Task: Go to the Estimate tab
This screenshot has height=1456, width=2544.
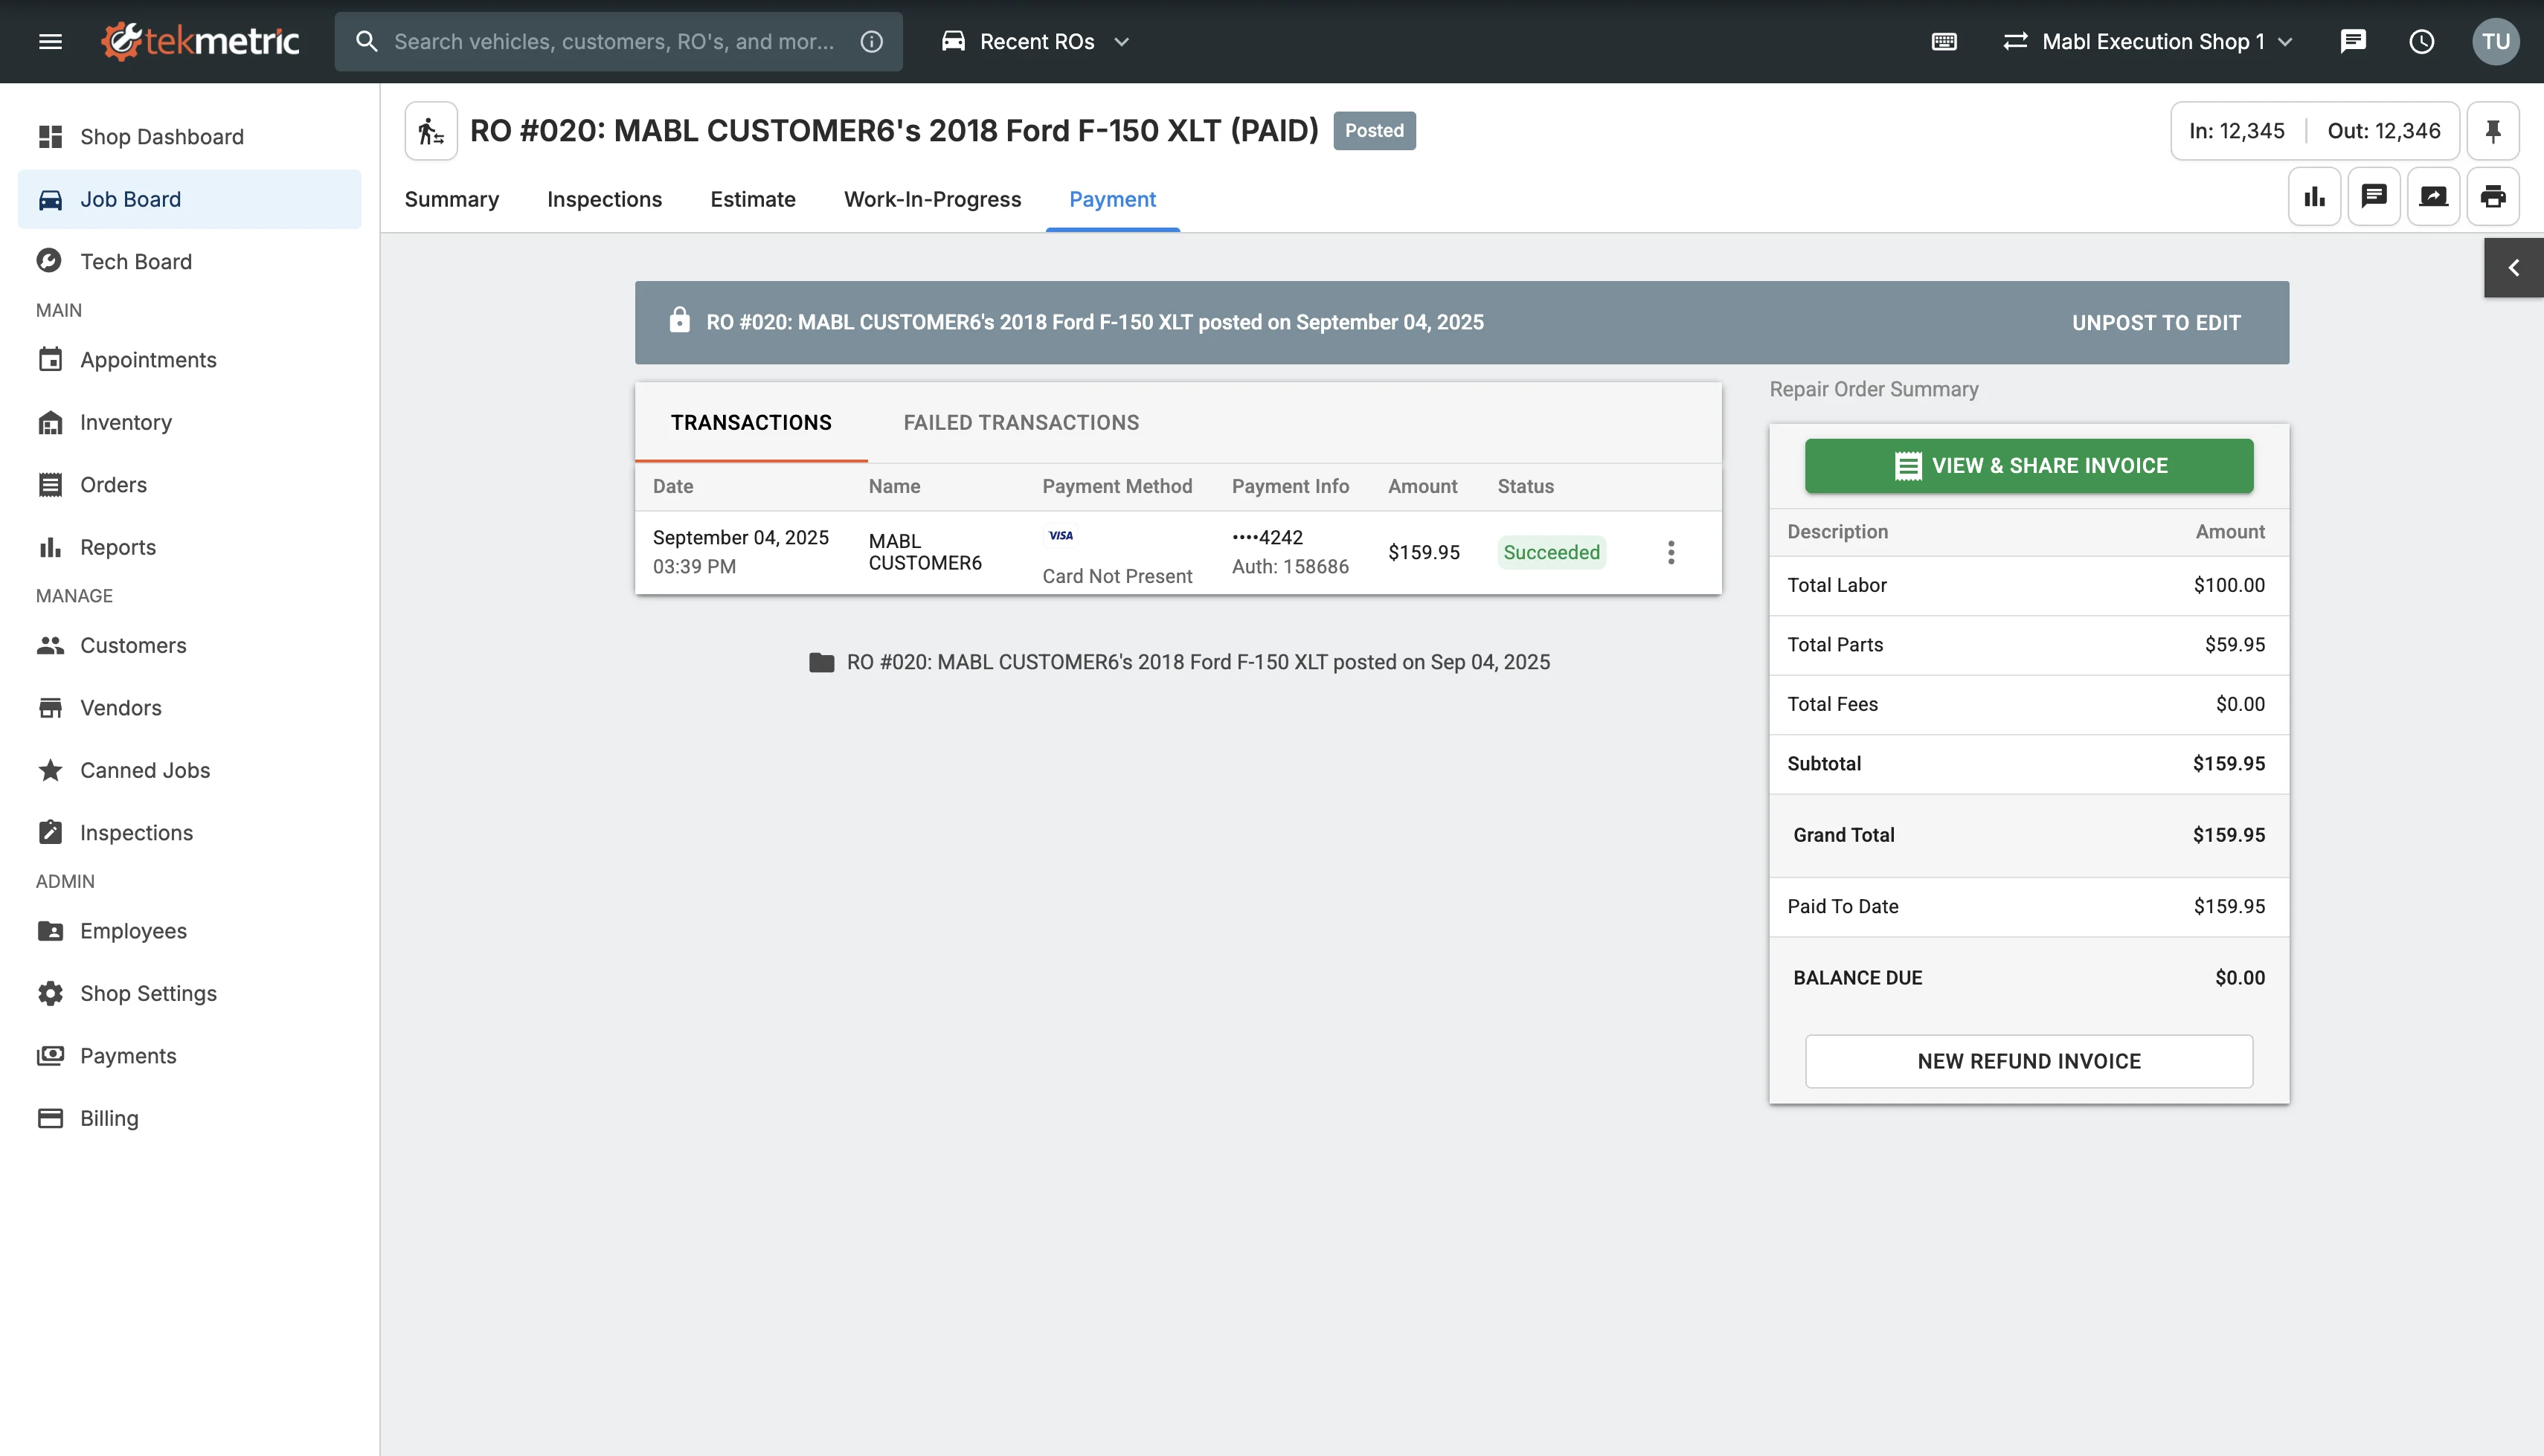Action: pos(752,199)
